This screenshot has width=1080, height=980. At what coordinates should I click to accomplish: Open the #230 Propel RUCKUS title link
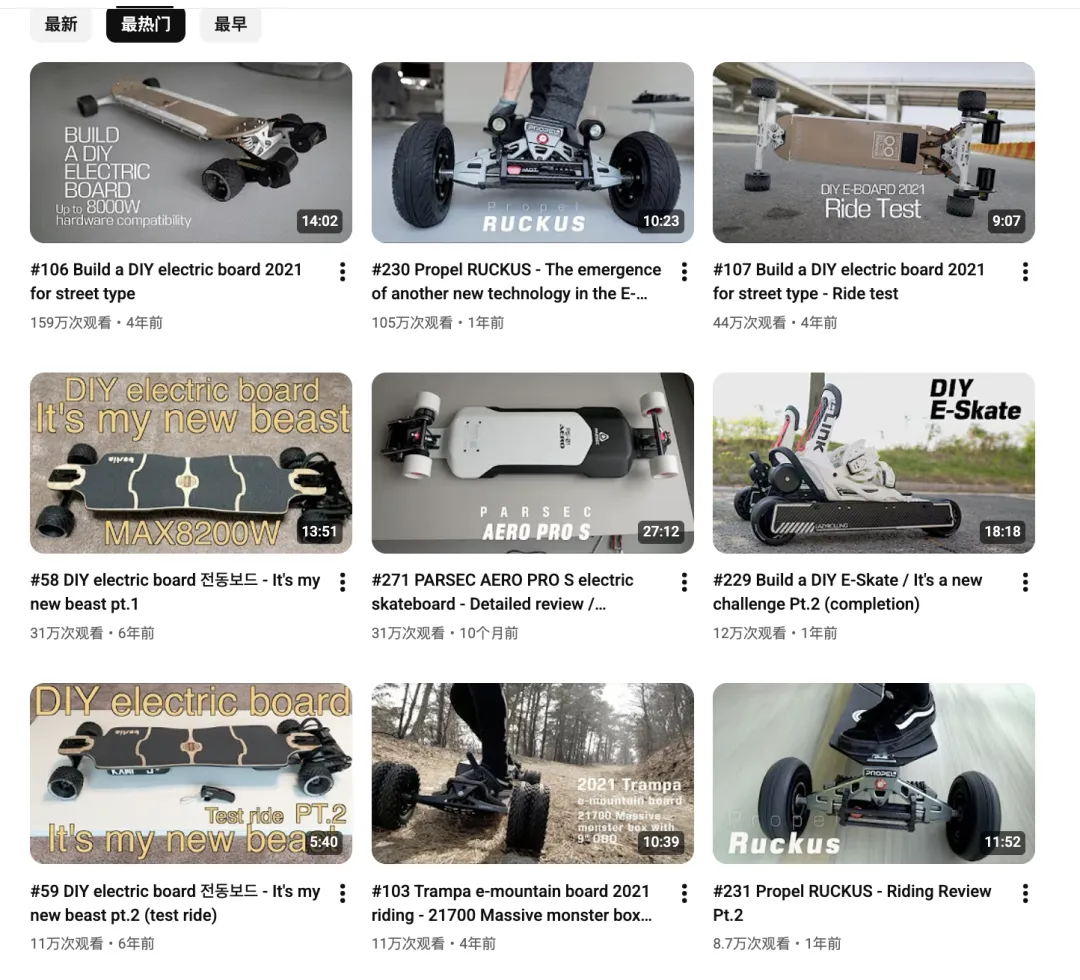coord(516,282)
